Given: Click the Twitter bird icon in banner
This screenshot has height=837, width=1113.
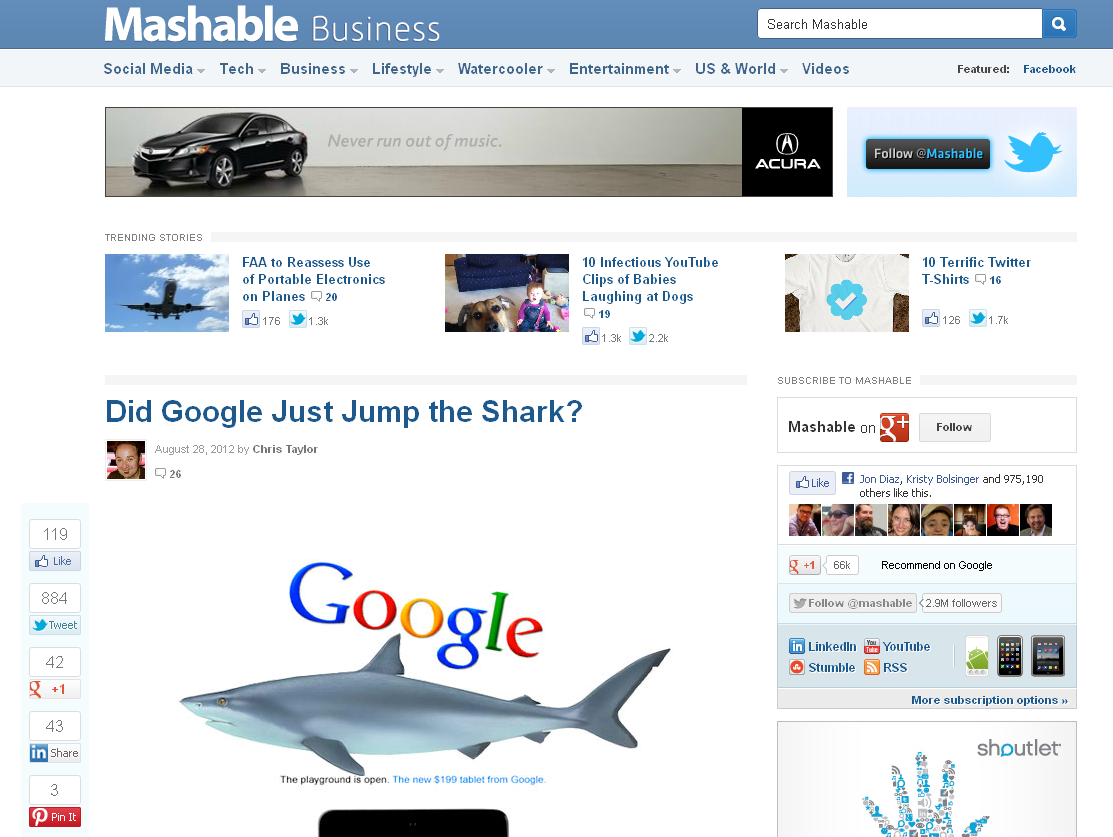Looking at the screenshot, I should click(x=1033, y=152).
